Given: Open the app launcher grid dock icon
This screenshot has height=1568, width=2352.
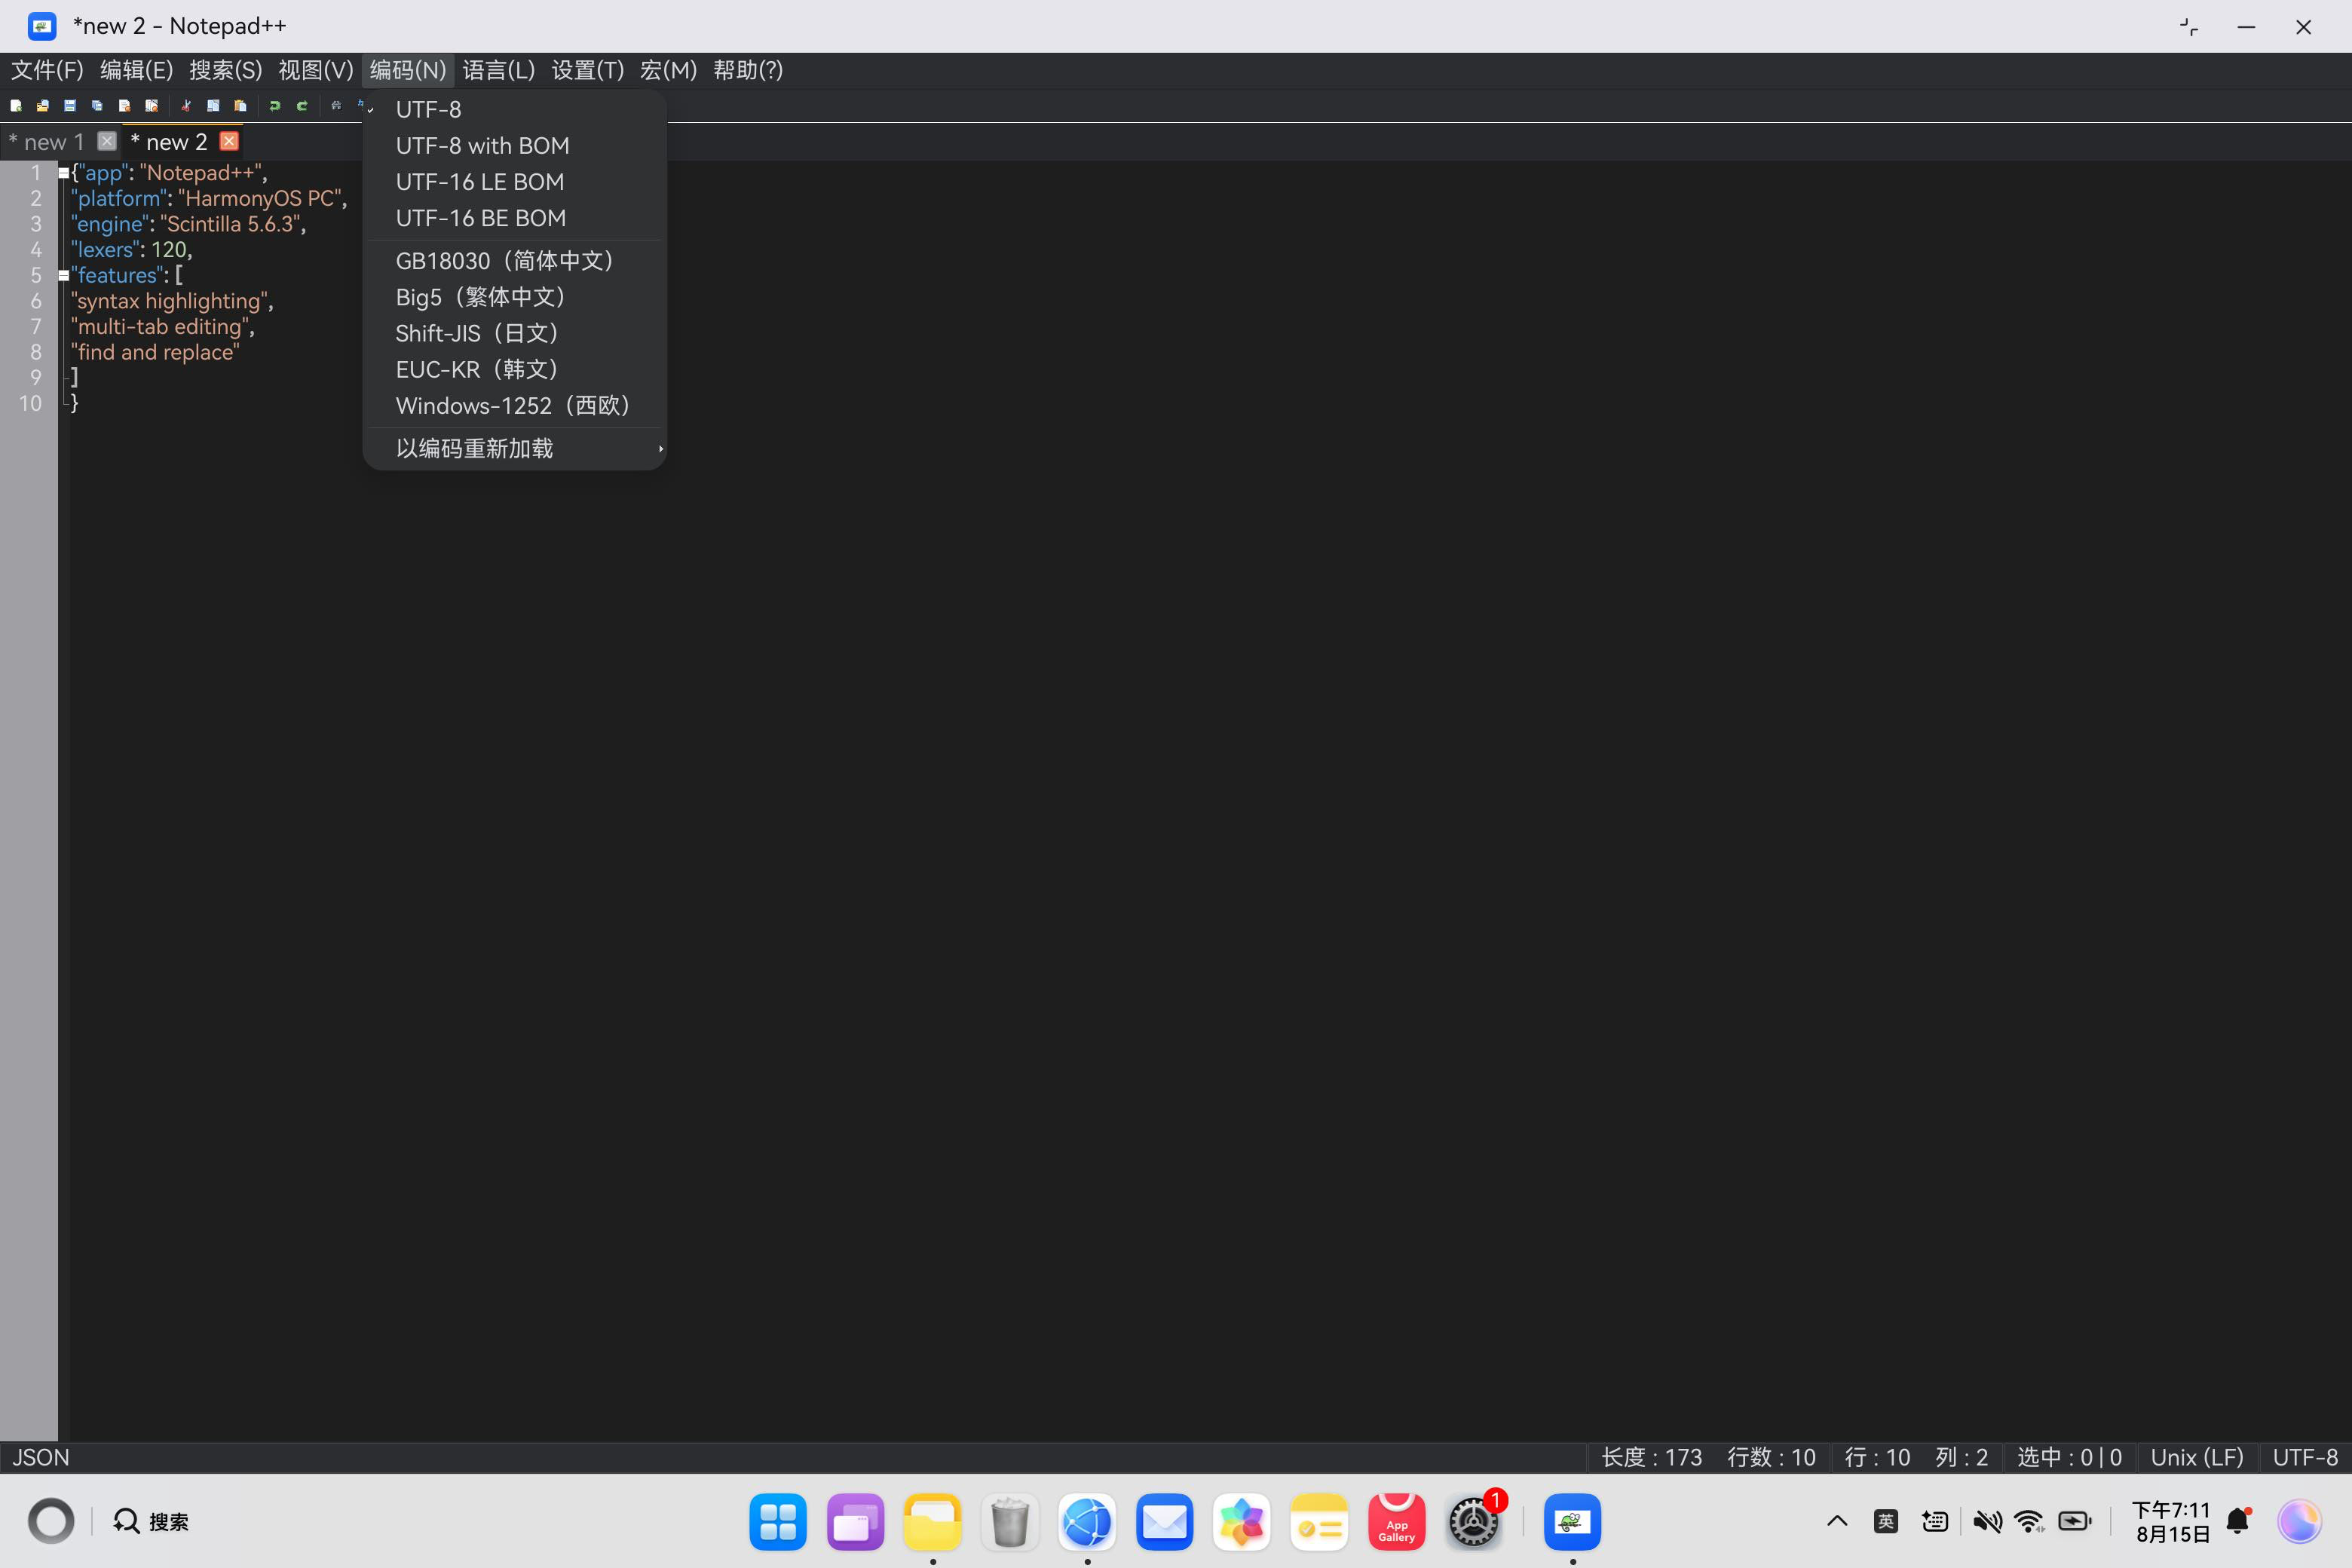Looking at the screenshot, I should coord(778,1522).
